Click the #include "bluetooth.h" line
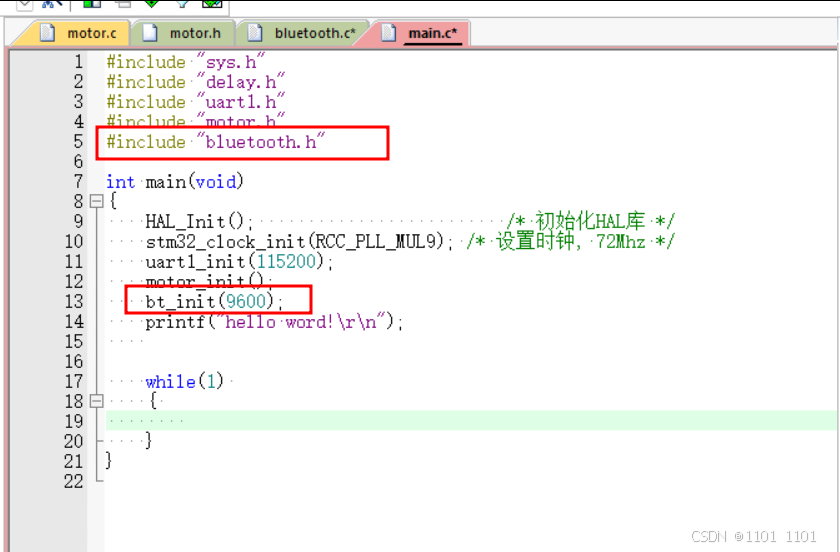840x552 pixels. coord(215,142)
